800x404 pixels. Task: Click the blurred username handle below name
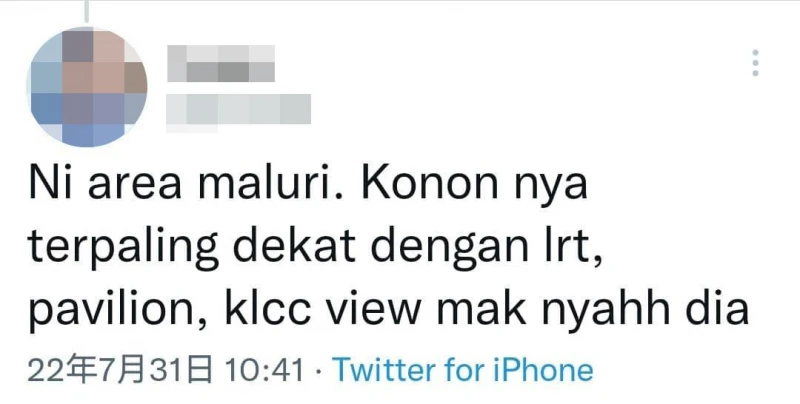coord(238,109)
